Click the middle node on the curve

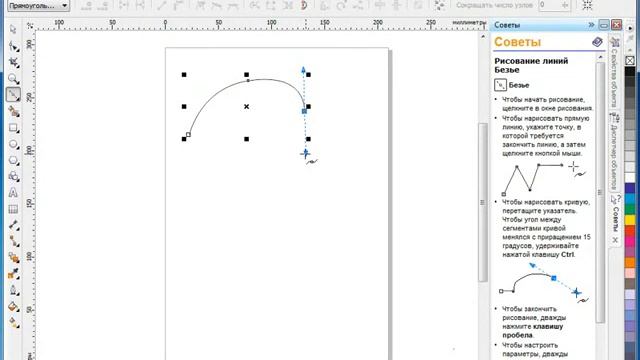pos(248,80)
